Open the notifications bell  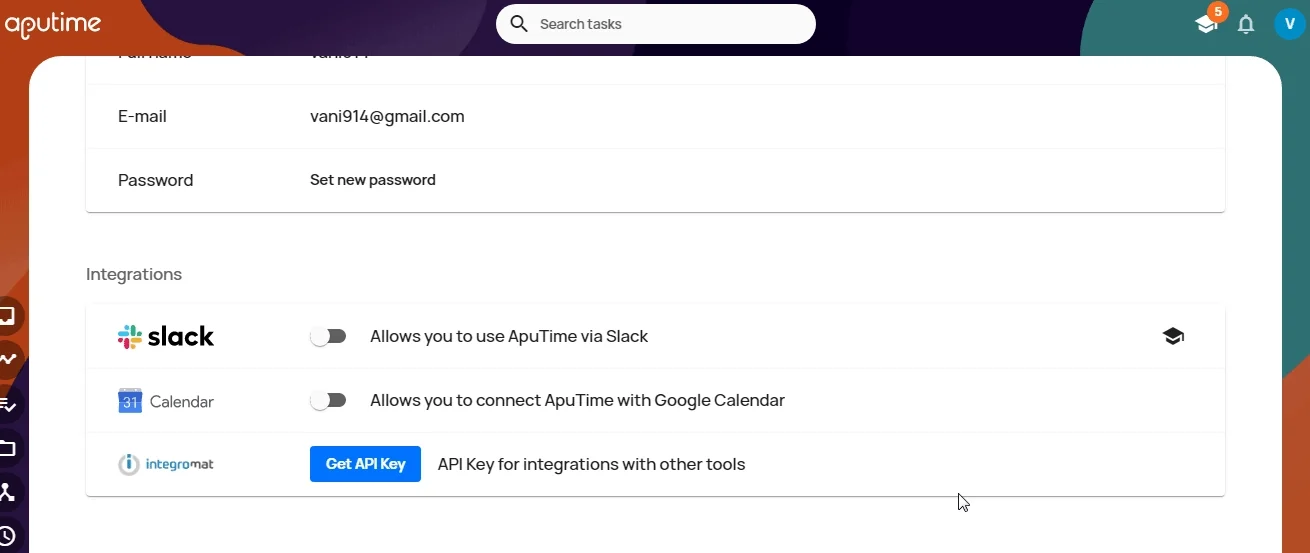click(1246, 25)
